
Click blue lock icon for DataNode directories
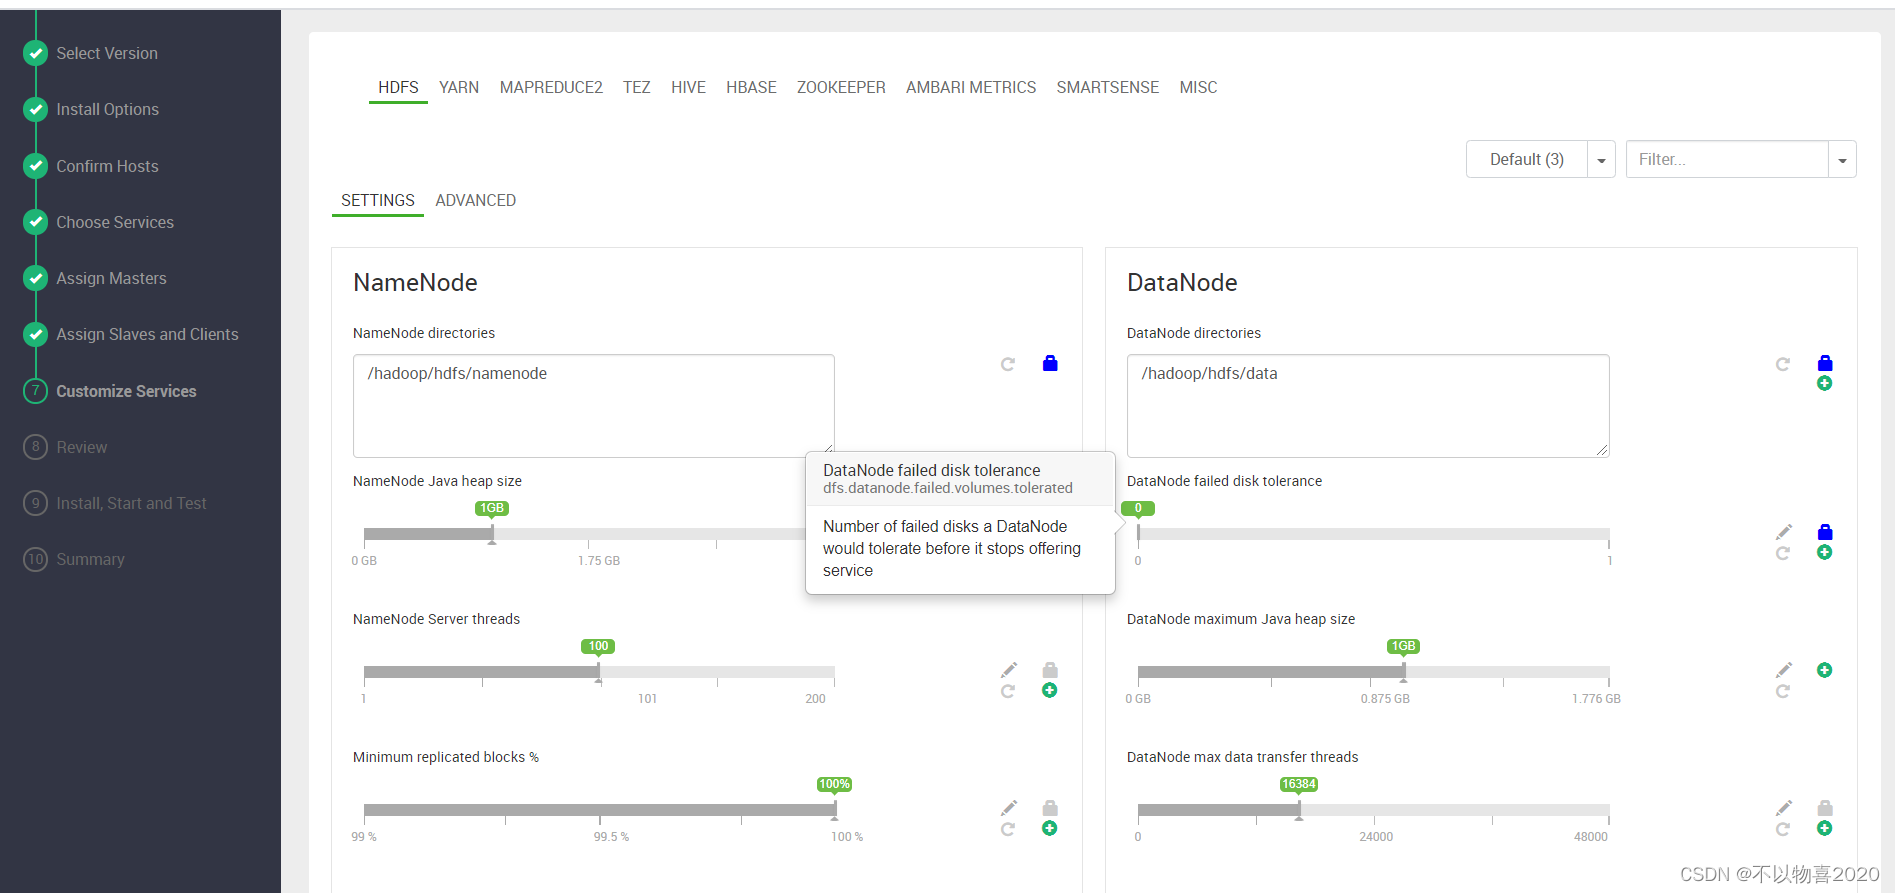click(1825, 363)
